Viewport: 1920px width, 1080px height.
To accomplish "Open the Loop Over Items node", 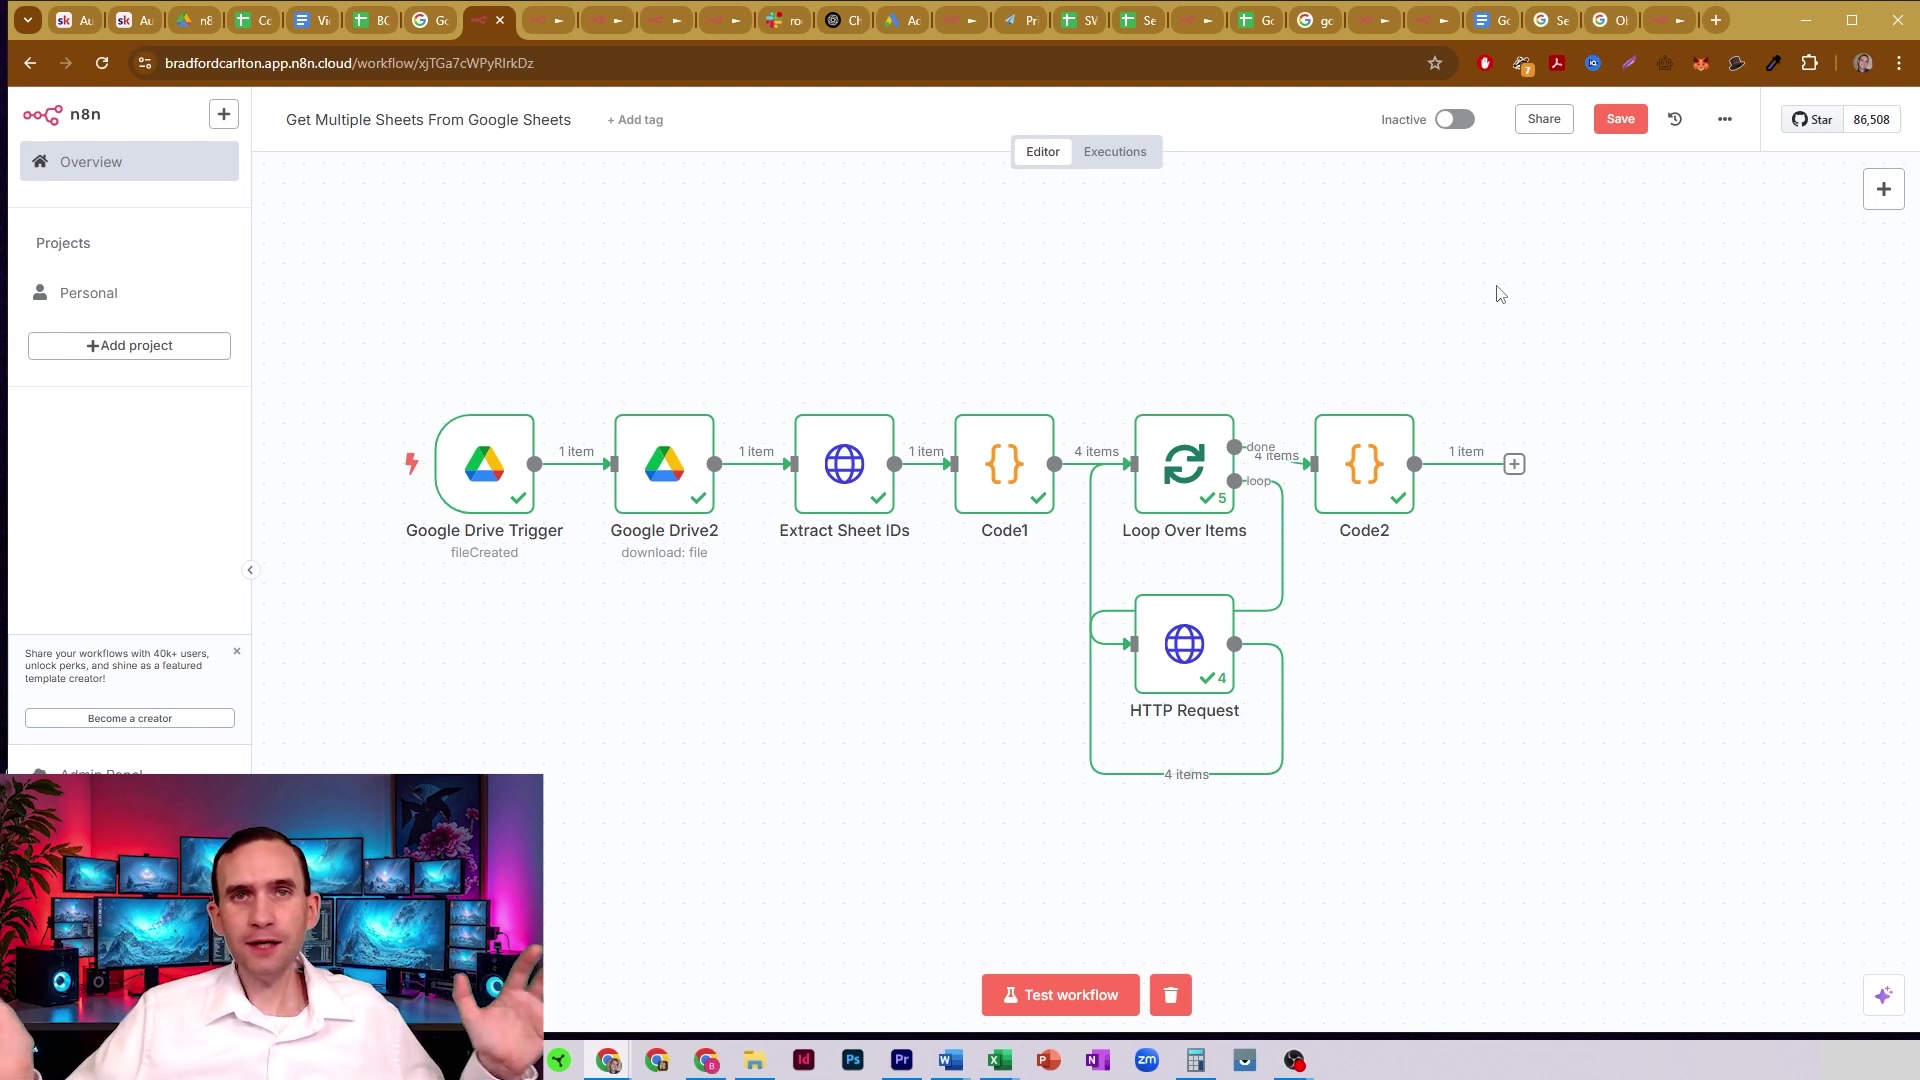I will coord(1184,464).
